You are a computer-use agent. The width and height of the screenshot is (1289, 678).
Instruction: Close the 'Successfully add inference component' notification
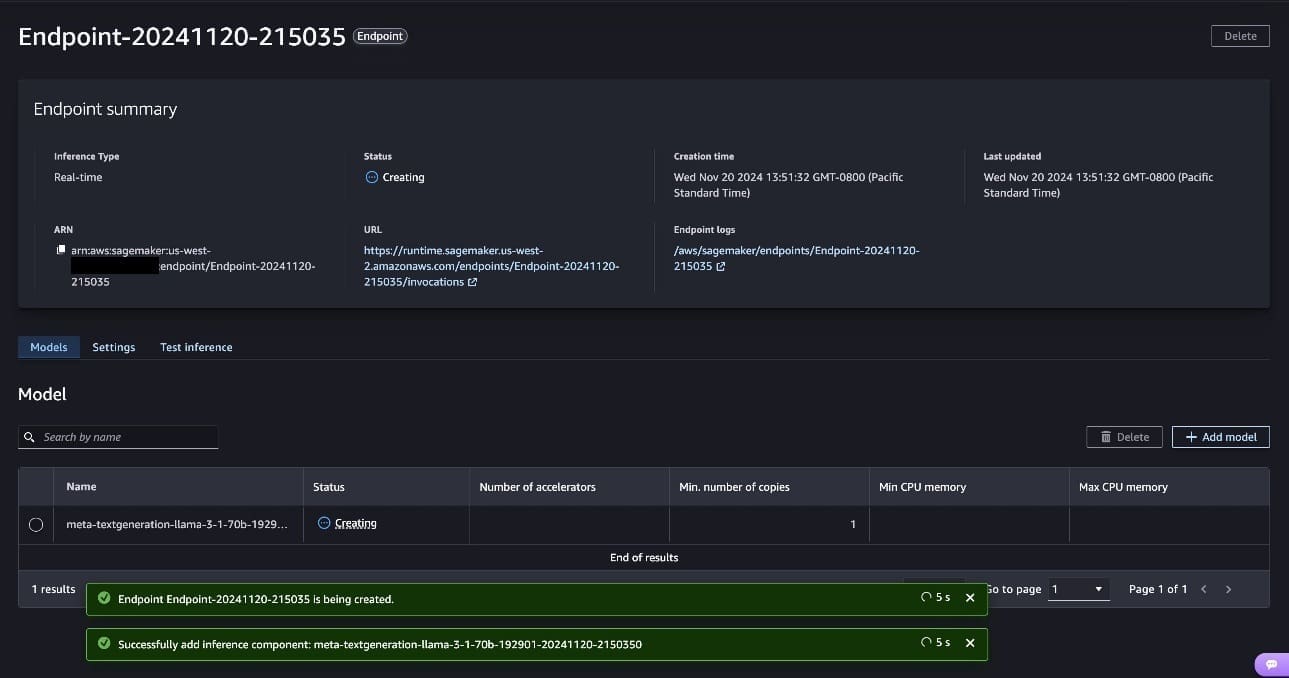point(969,643)
